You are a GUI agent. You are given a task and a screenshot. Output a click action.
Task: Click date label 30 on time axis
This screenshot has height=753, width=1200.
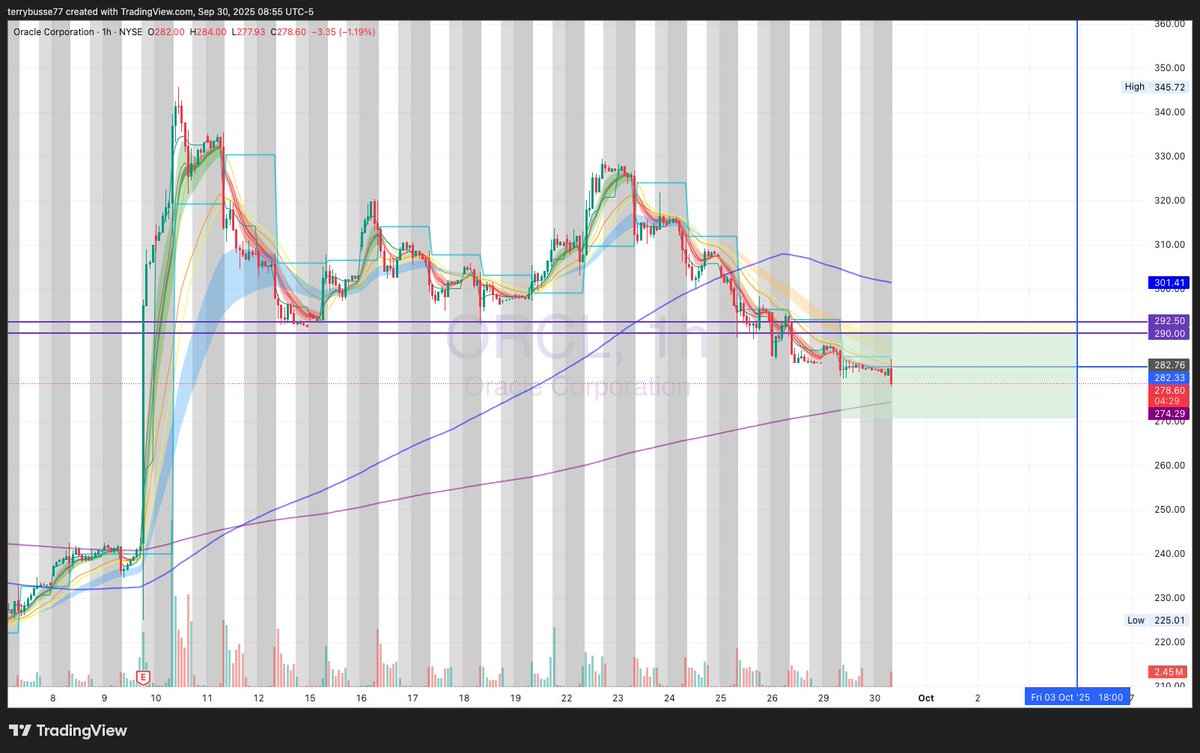coord(875,697)
